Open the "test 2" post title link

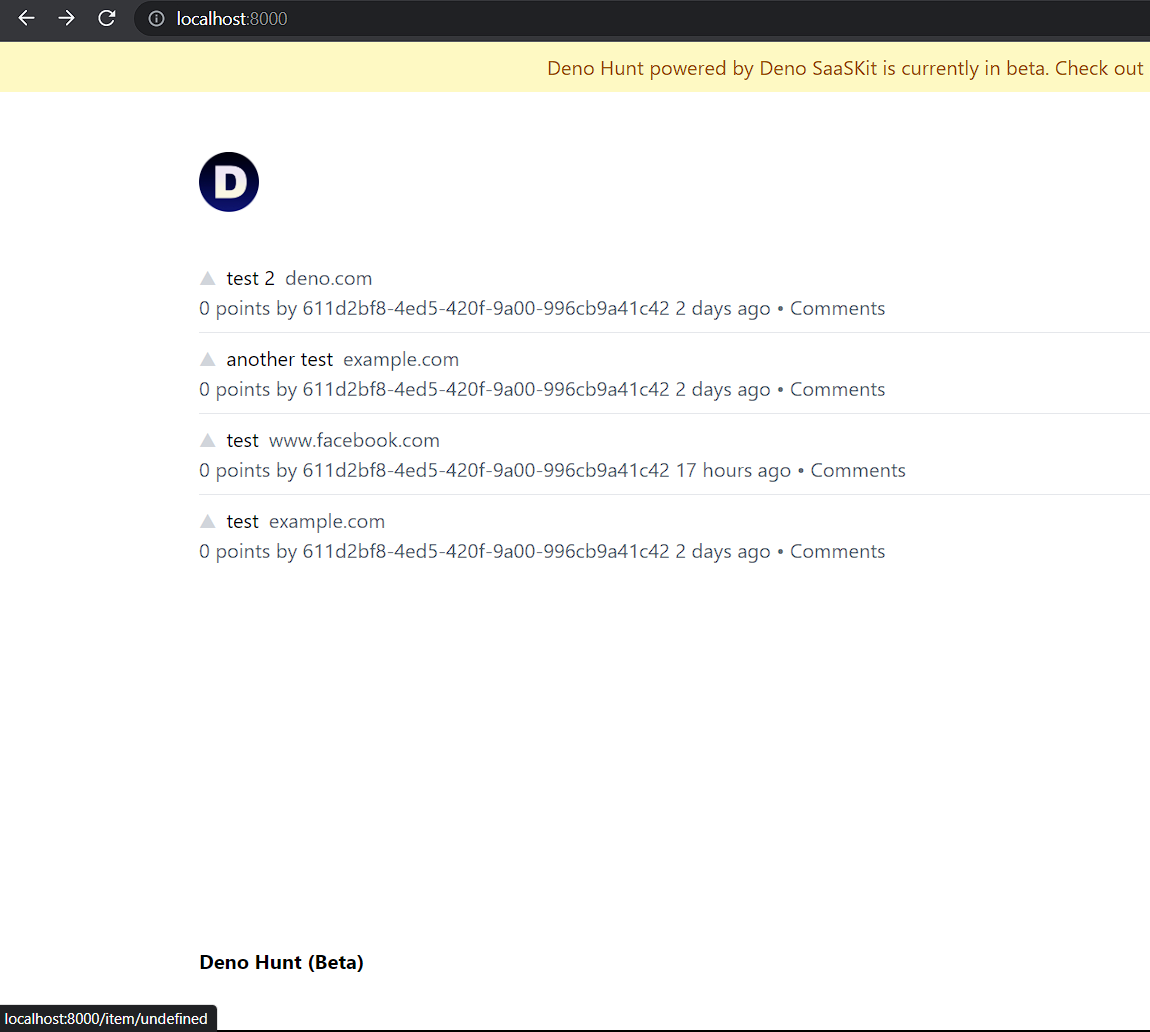click(x=249, y=277)
